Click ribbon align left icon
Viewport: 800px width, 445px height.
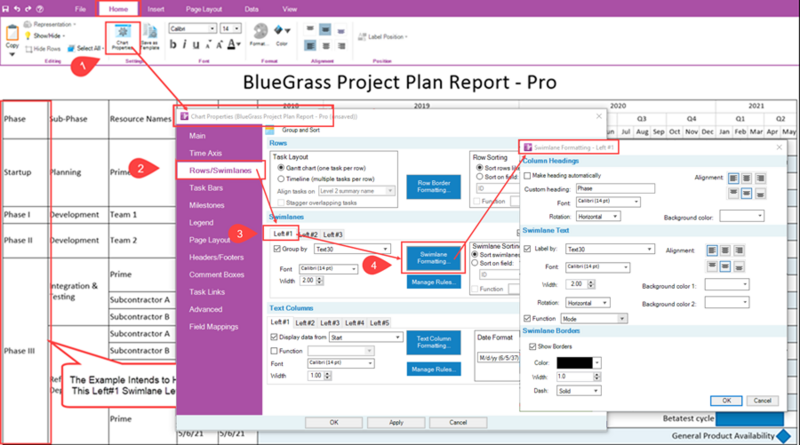pyautogui.click(x=310, y=46)
